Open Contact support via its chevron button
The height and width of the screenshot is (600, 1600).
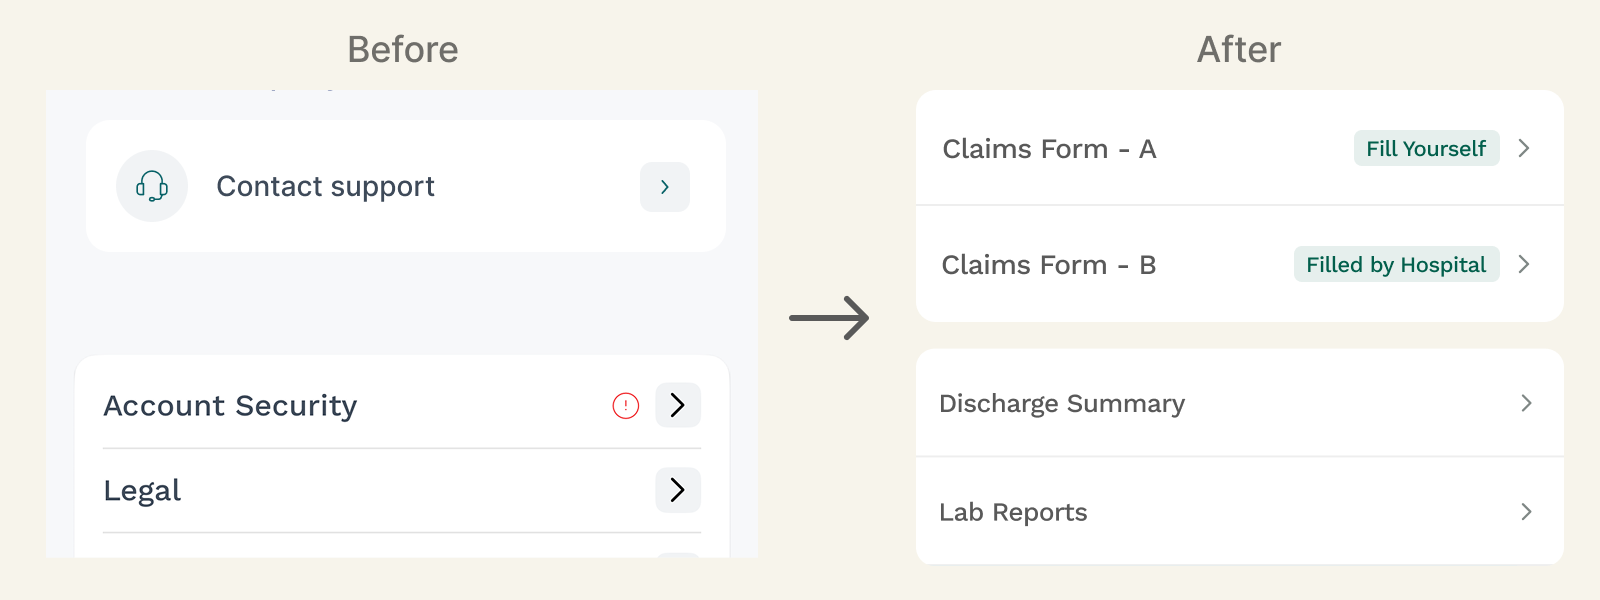point(665,187)
